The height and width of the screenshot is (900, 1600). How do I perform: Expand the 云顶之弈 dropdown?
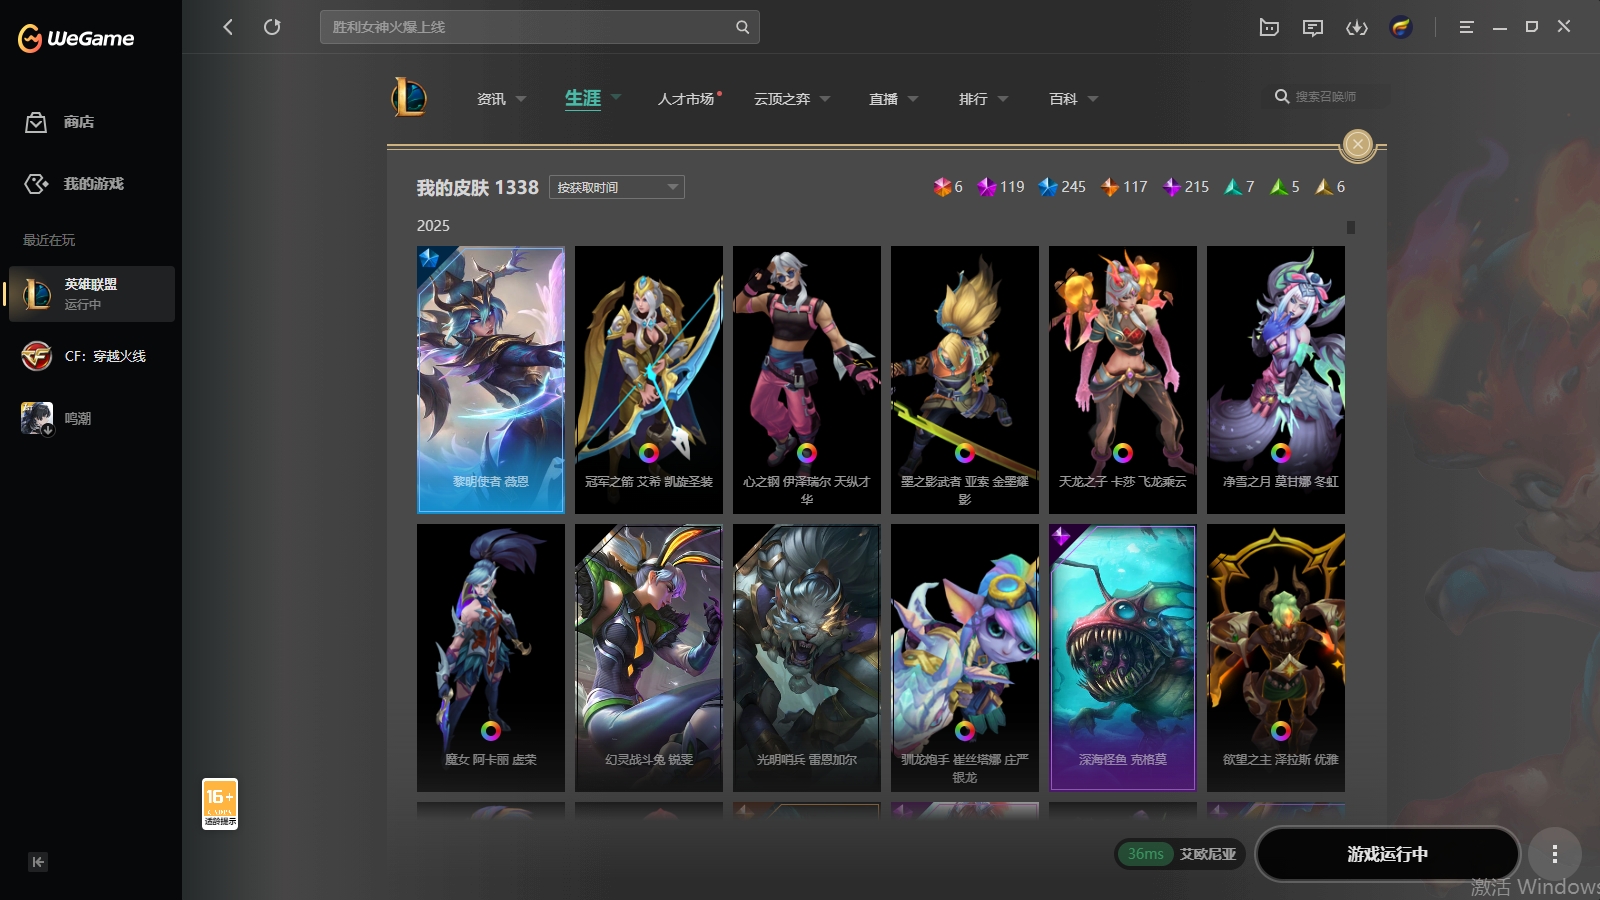coord(825,99)
